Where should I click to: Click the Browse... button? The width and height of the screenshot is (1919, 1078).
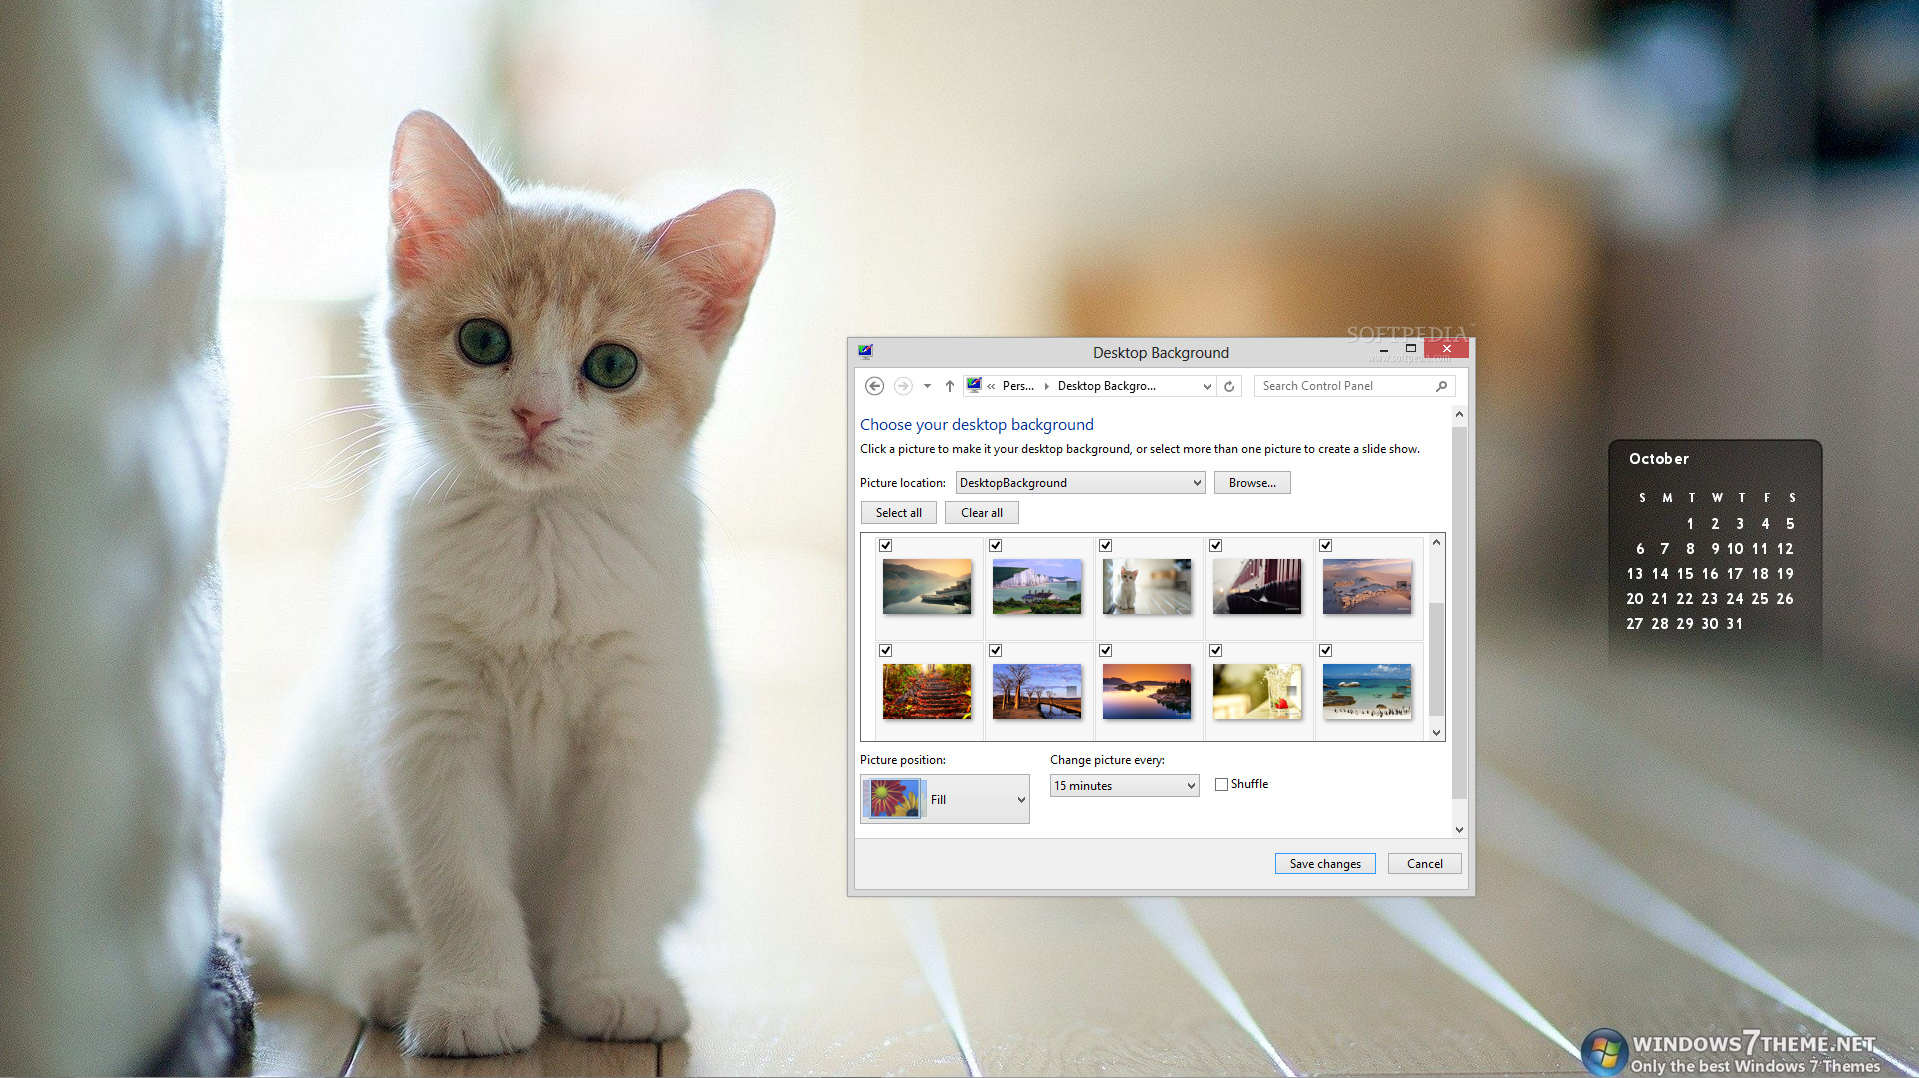click(x=1252, y=483)
